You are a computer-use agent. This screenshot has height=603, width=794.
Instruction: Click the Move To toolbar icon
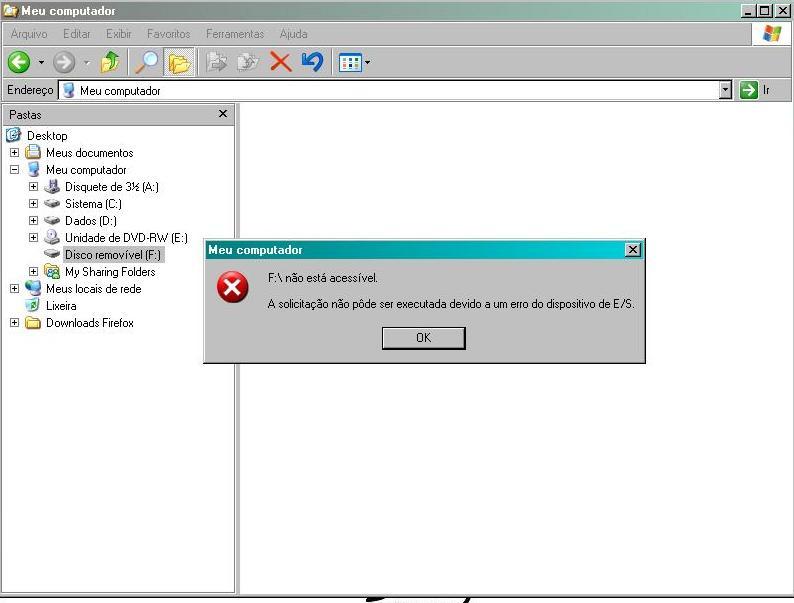coord(217,62)
